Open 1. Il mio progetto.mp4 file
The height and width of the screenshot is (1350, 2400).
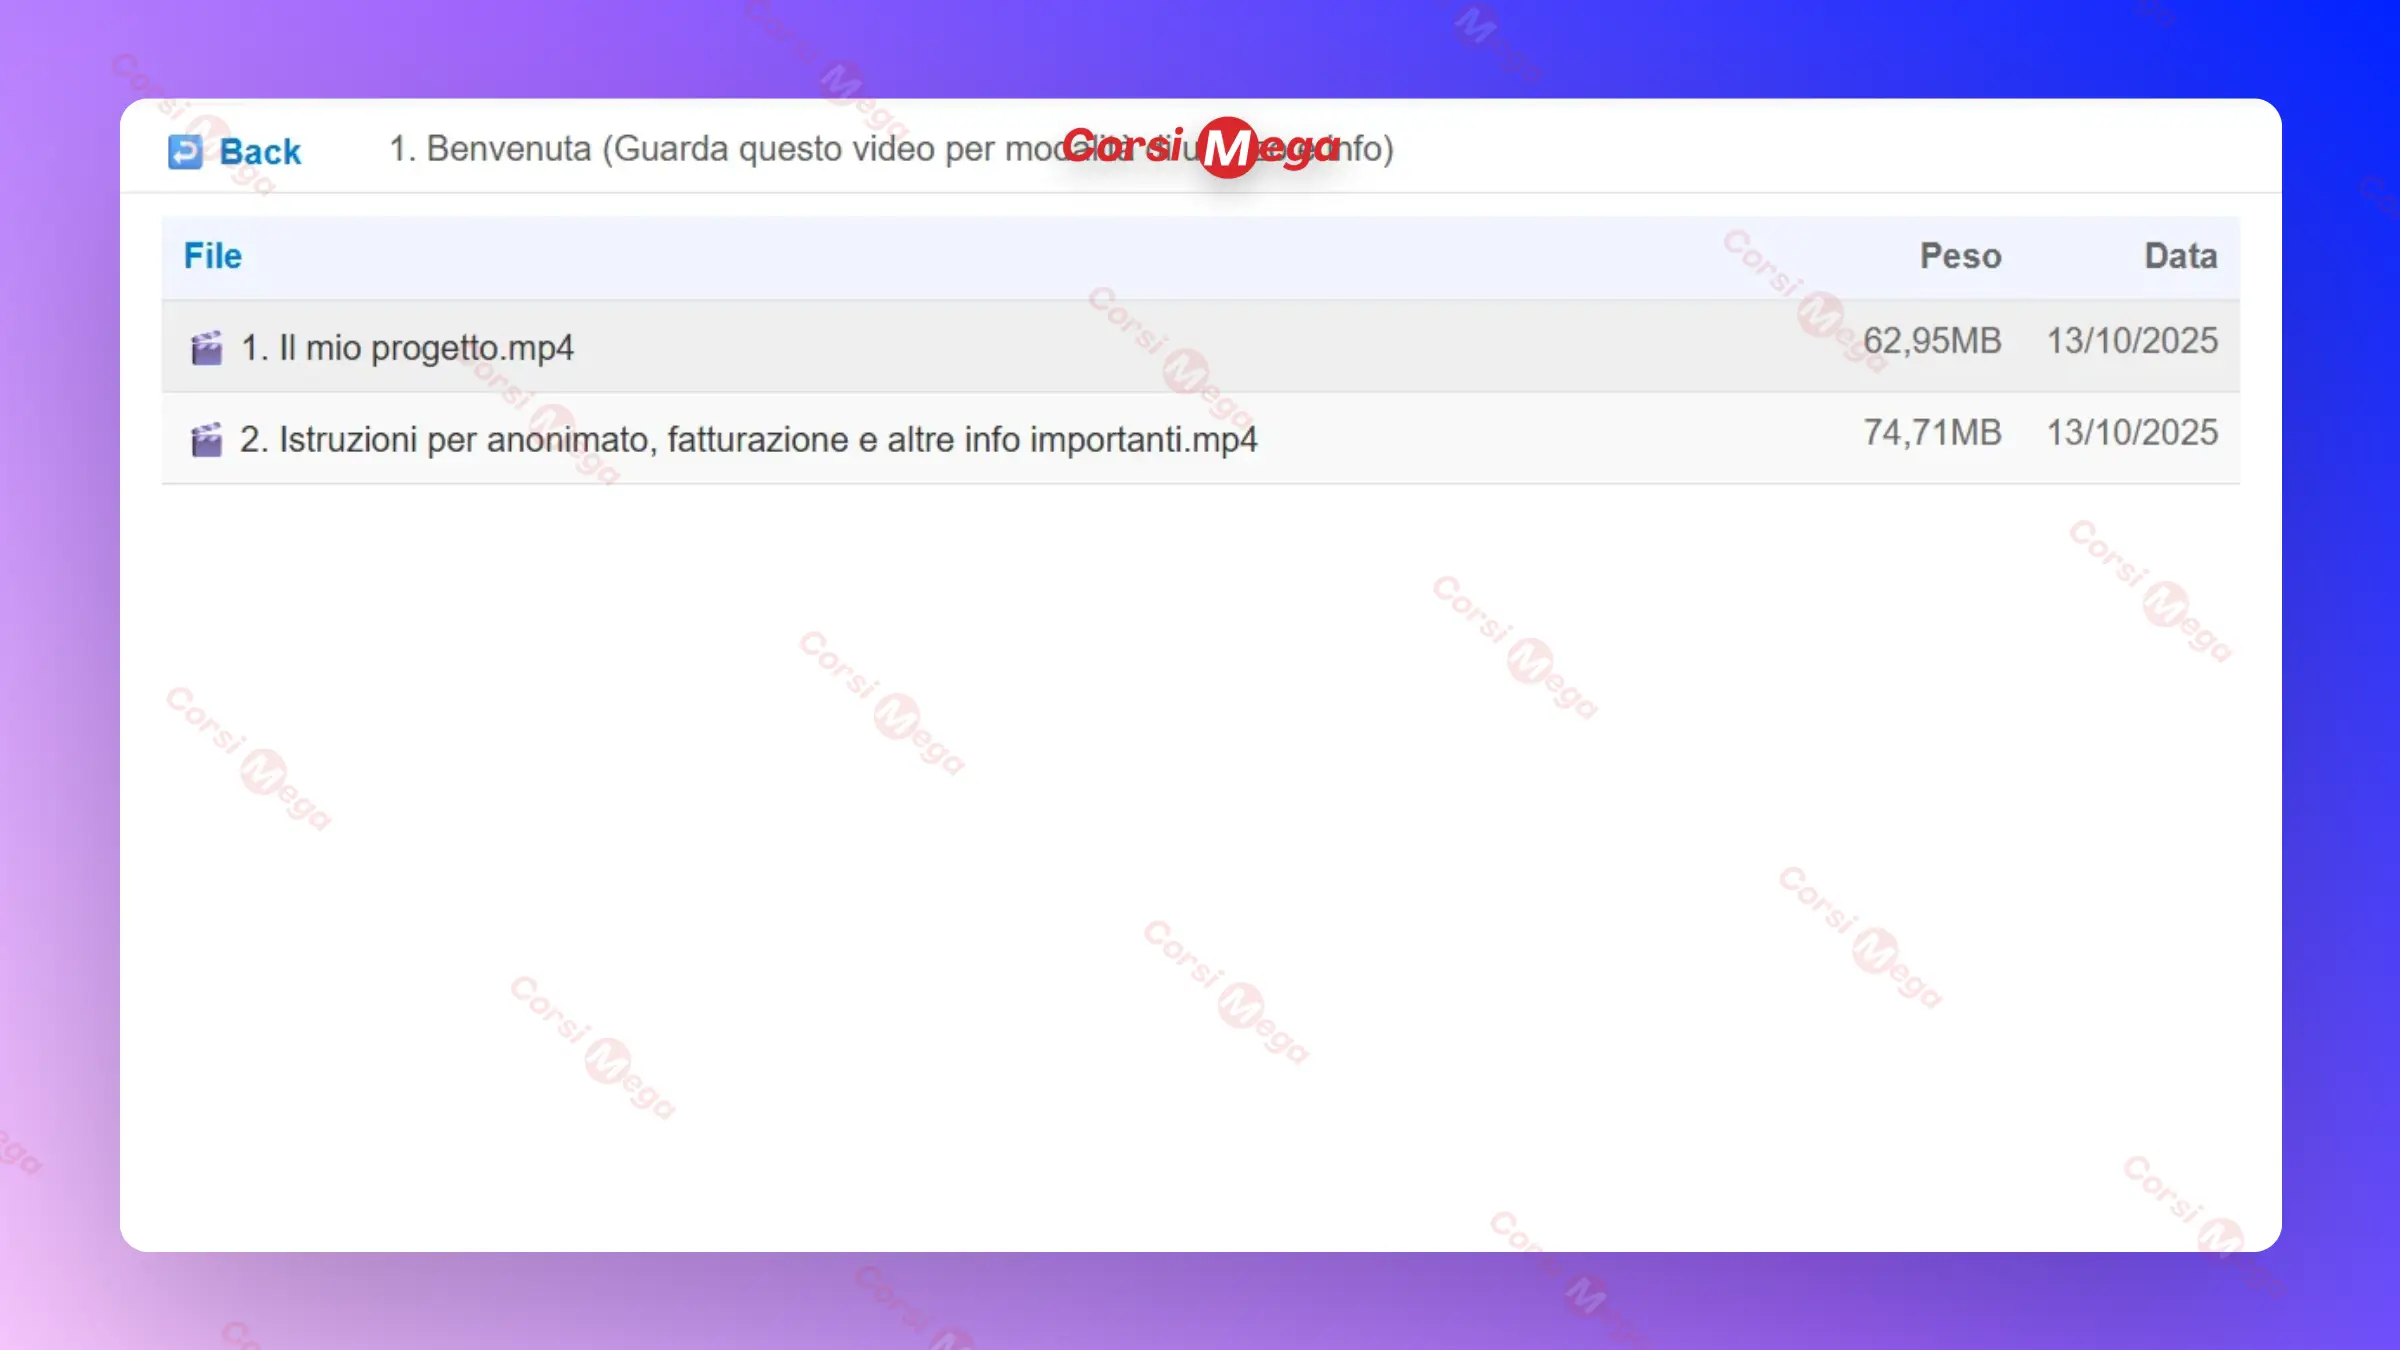pos(407,348)
